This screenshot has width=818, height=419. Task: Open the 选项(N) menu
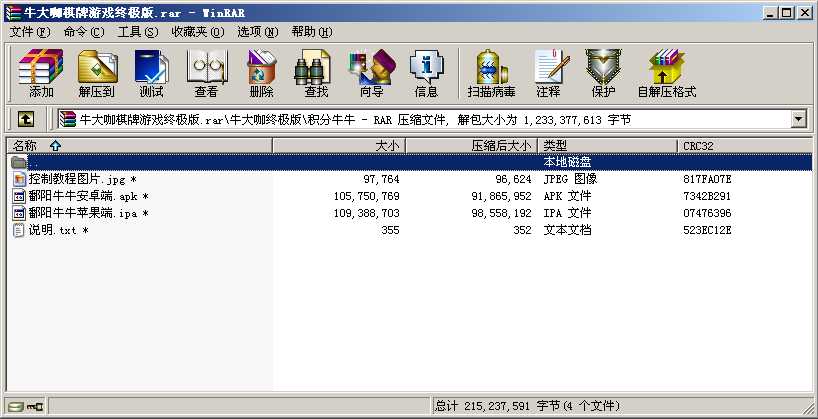(x=258, y=32)
